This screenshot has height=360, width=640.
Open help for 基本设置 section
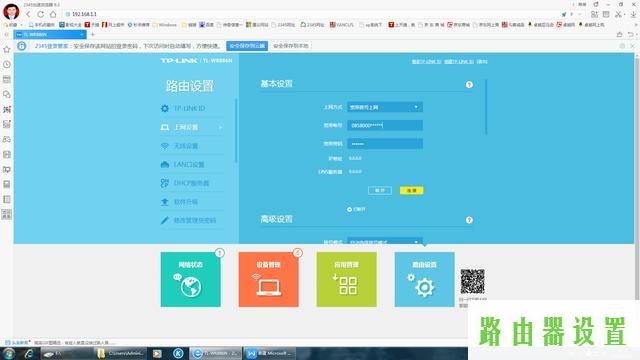[x=469, y=84]
